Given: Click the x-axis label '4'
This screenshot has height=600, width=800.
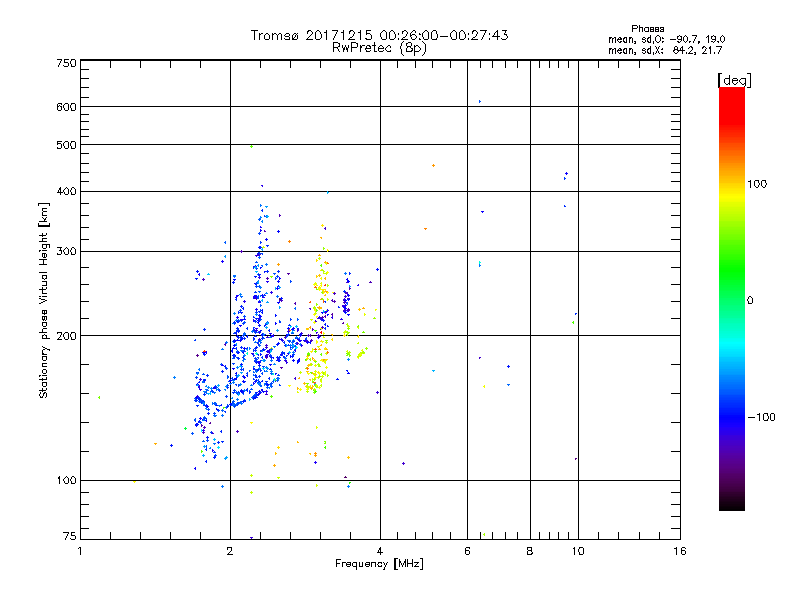Looking at the screenshot, I should click(x=380, y=552).
